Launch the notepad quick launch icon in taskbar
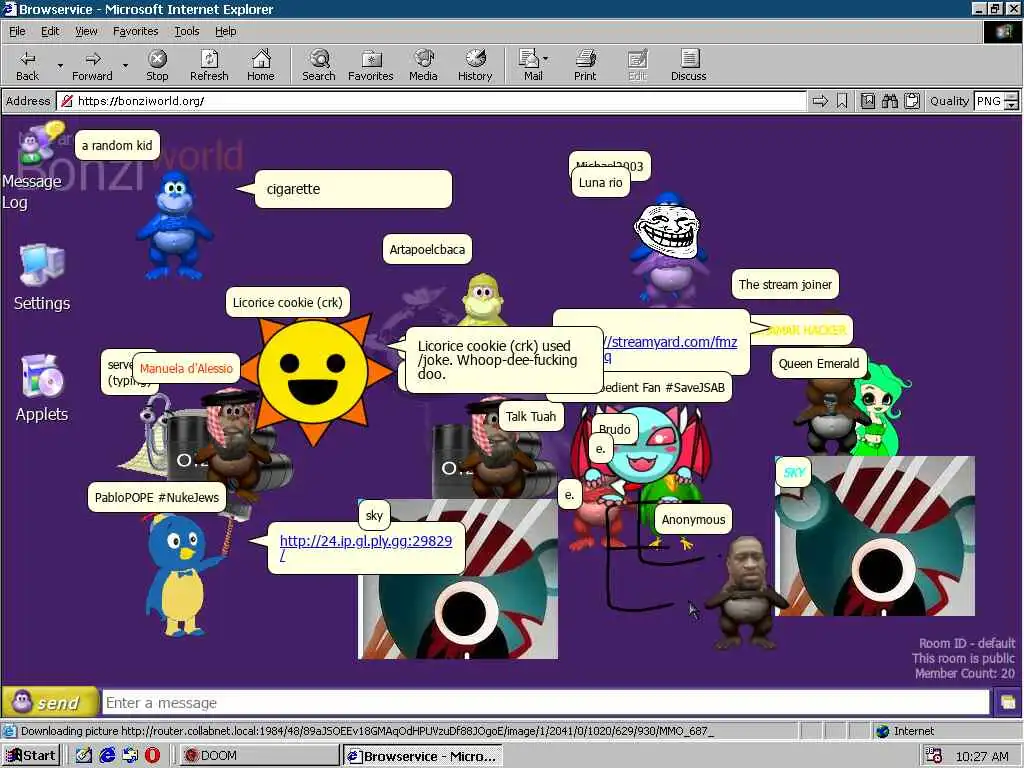 84,756
